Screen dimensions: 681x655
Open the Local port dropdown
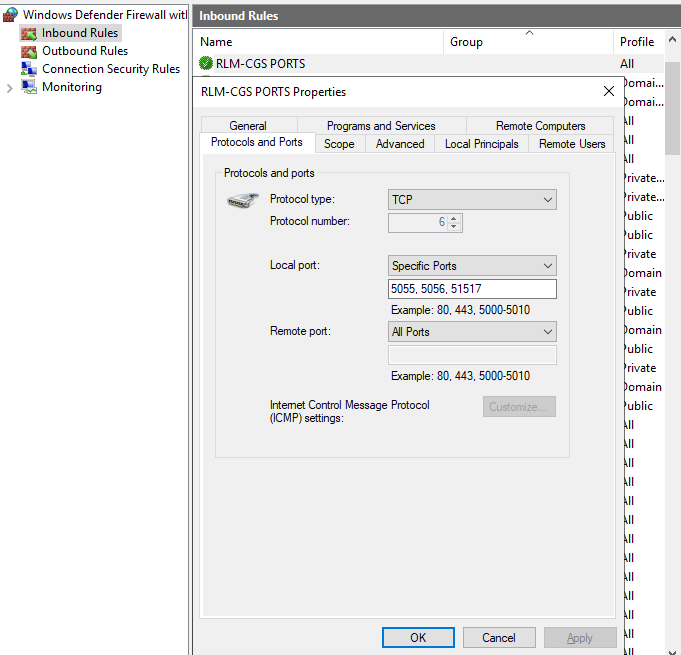(472, 266)
